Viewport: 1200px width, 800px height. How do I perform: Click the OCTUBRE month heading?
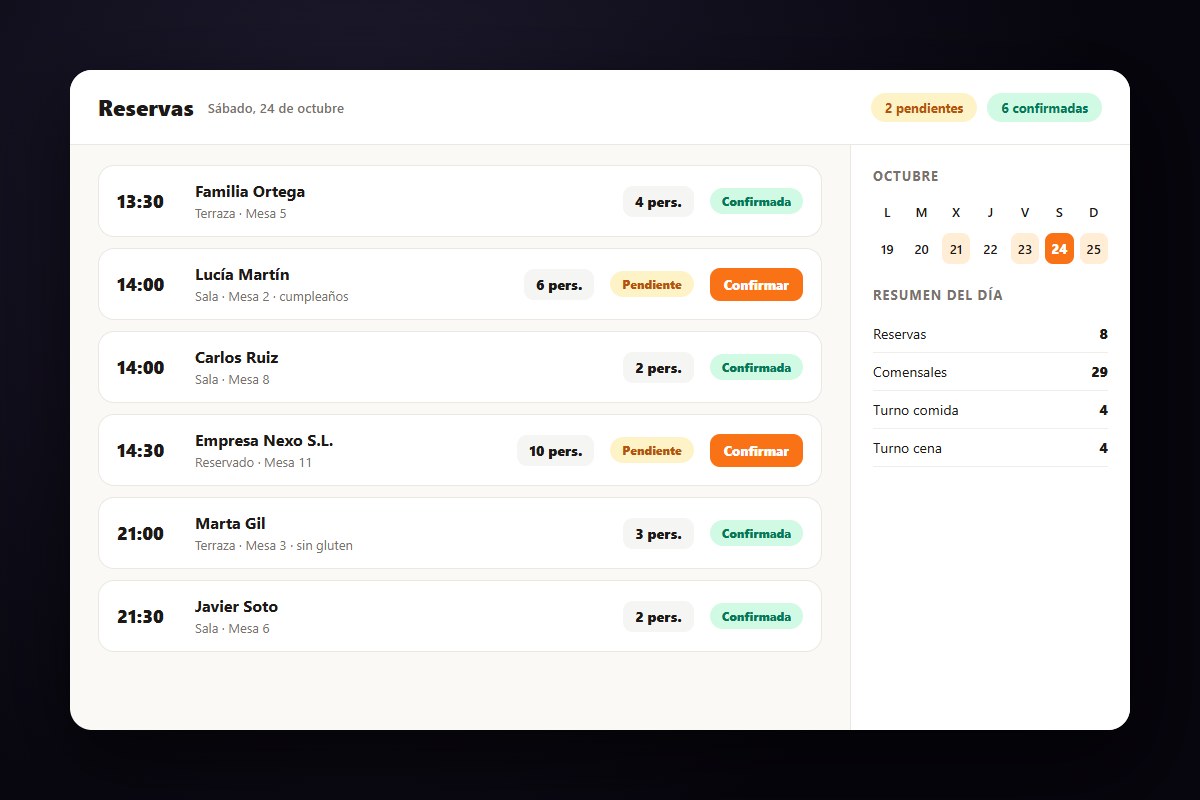pos(906,176)
